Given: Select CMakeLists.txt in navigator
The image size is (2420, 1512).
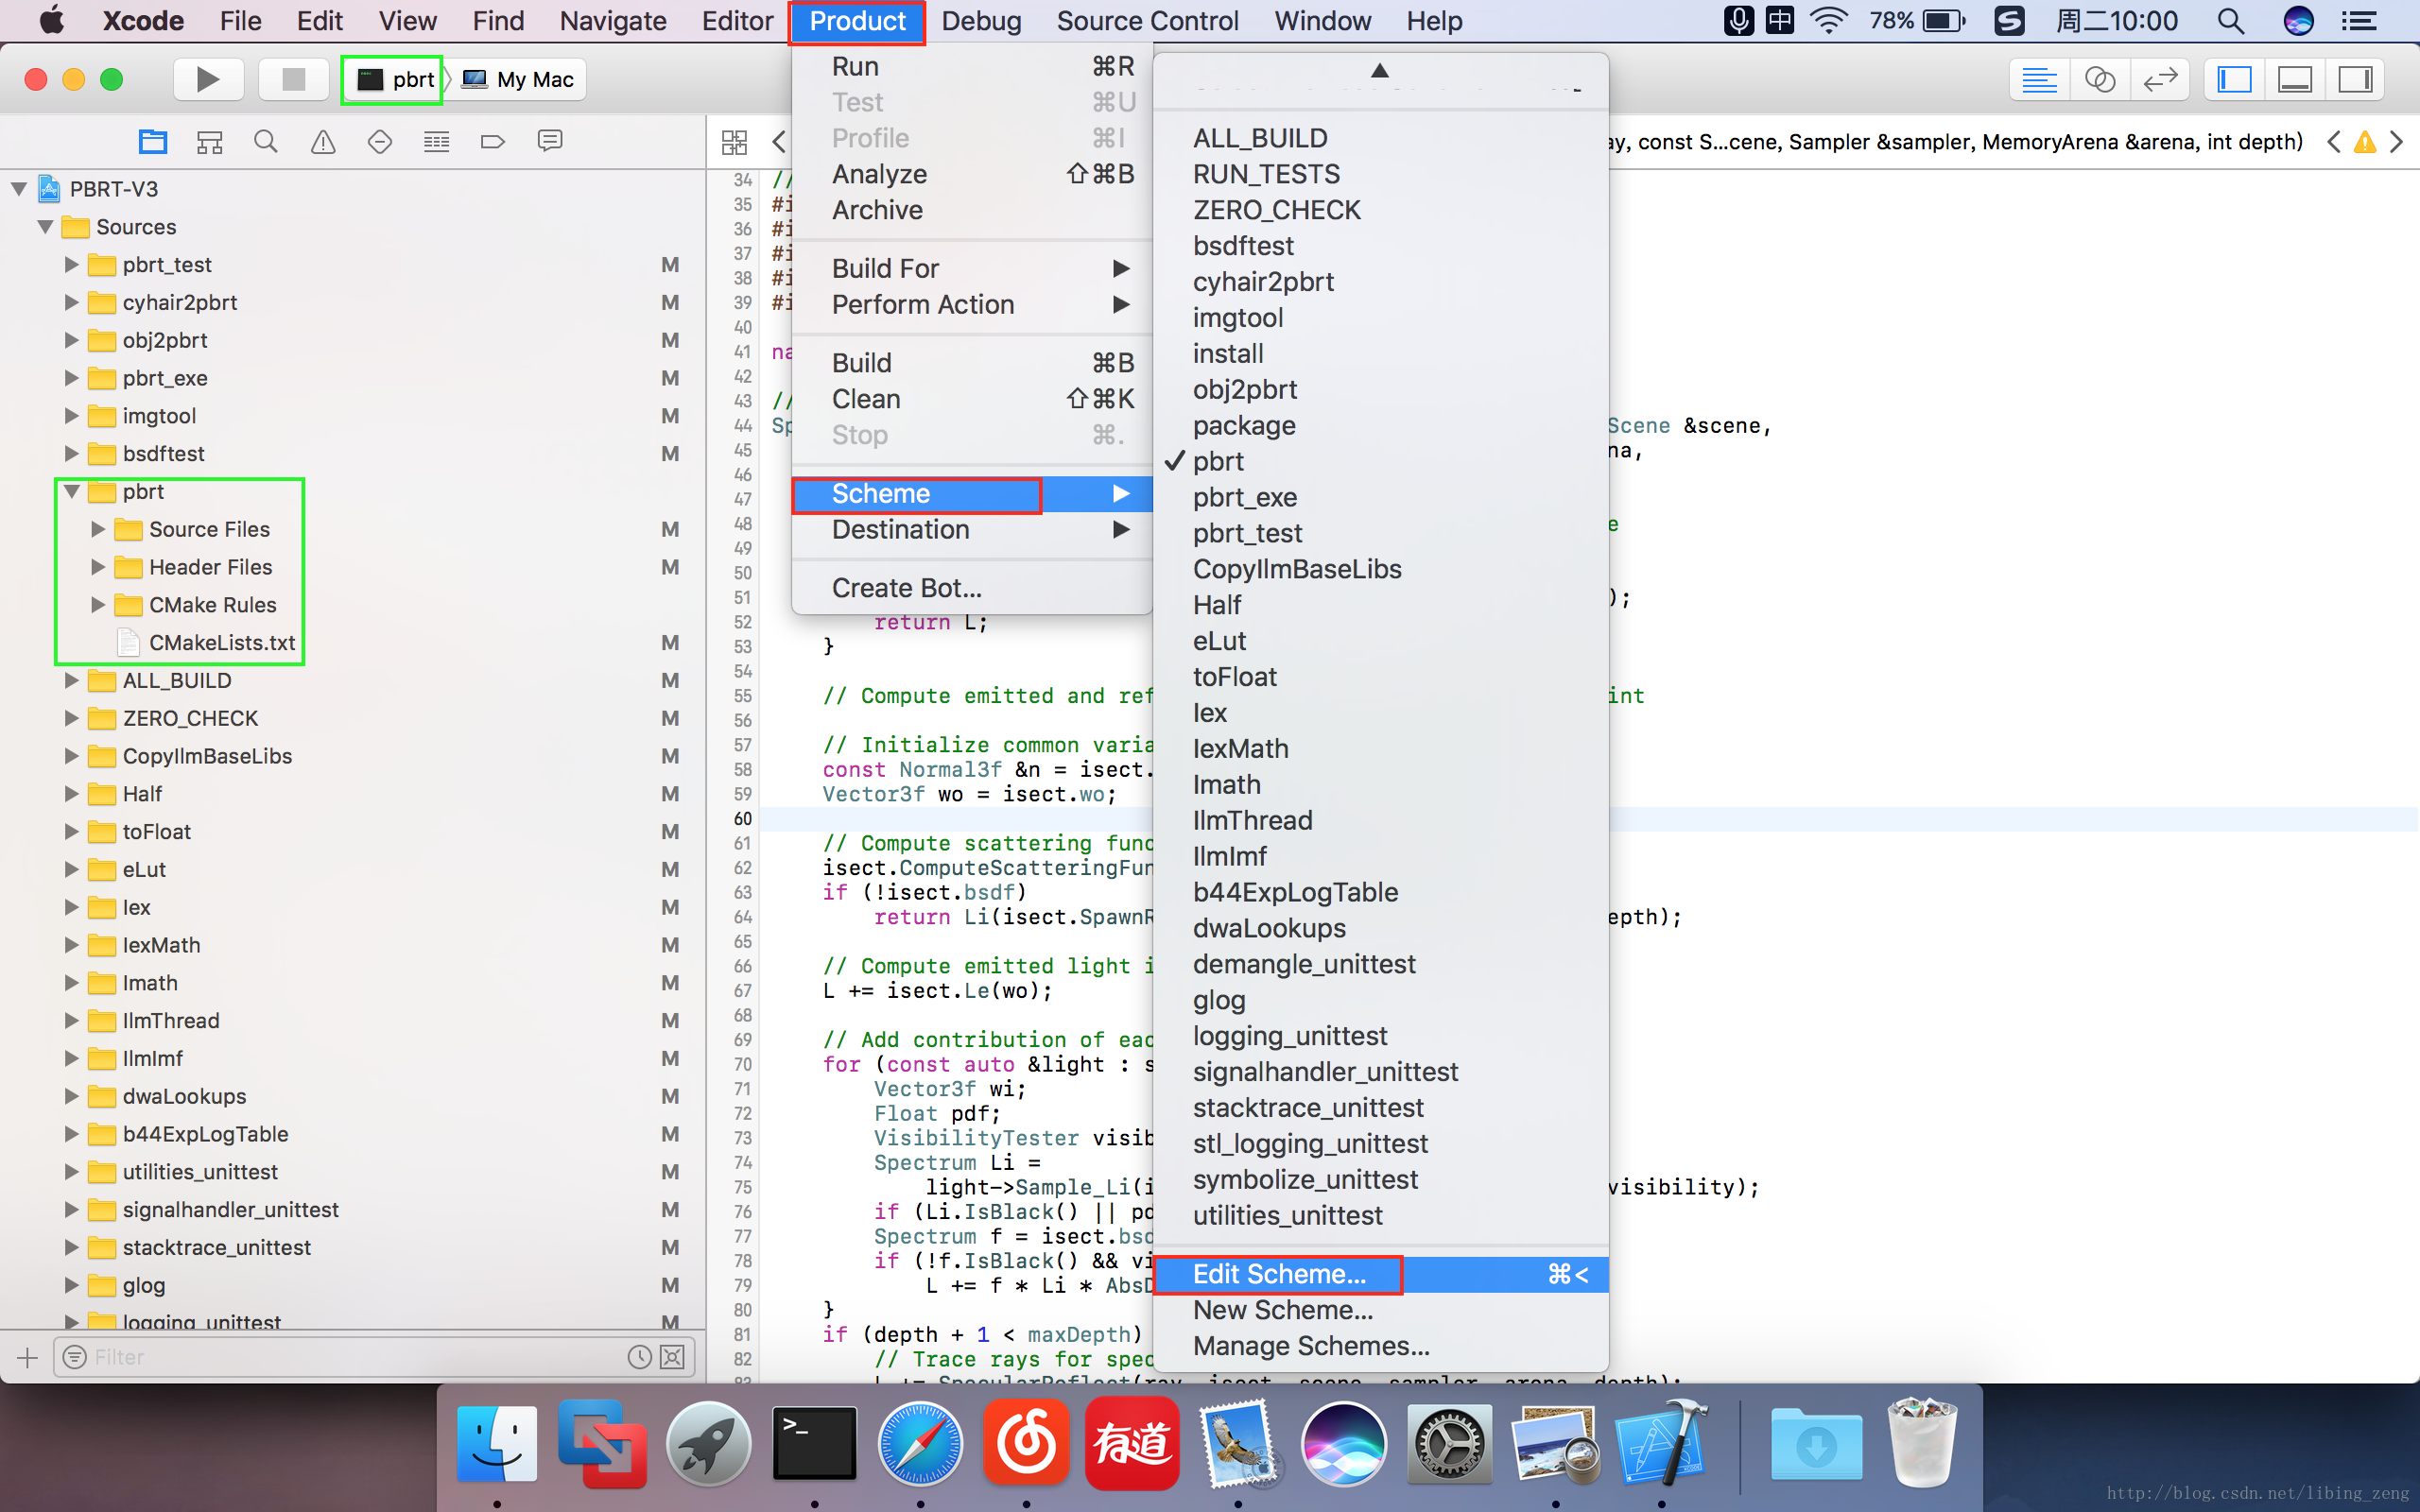Looking at the screenshot, I should click(221, 643).
